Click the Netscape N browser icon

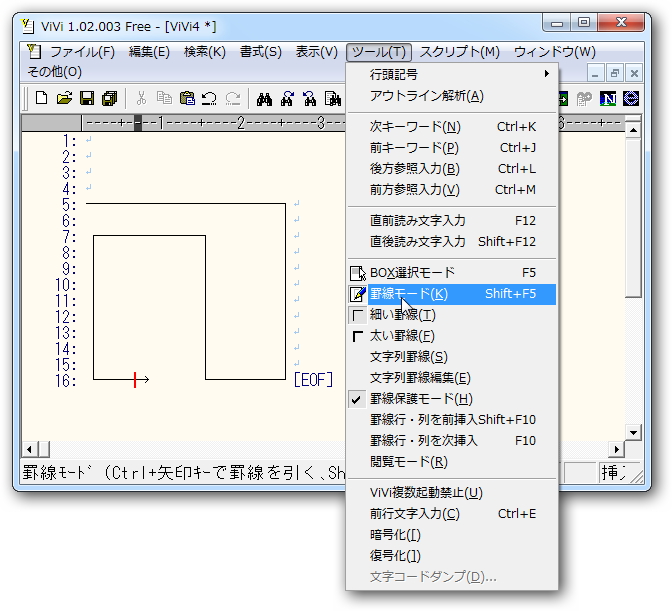608,99
